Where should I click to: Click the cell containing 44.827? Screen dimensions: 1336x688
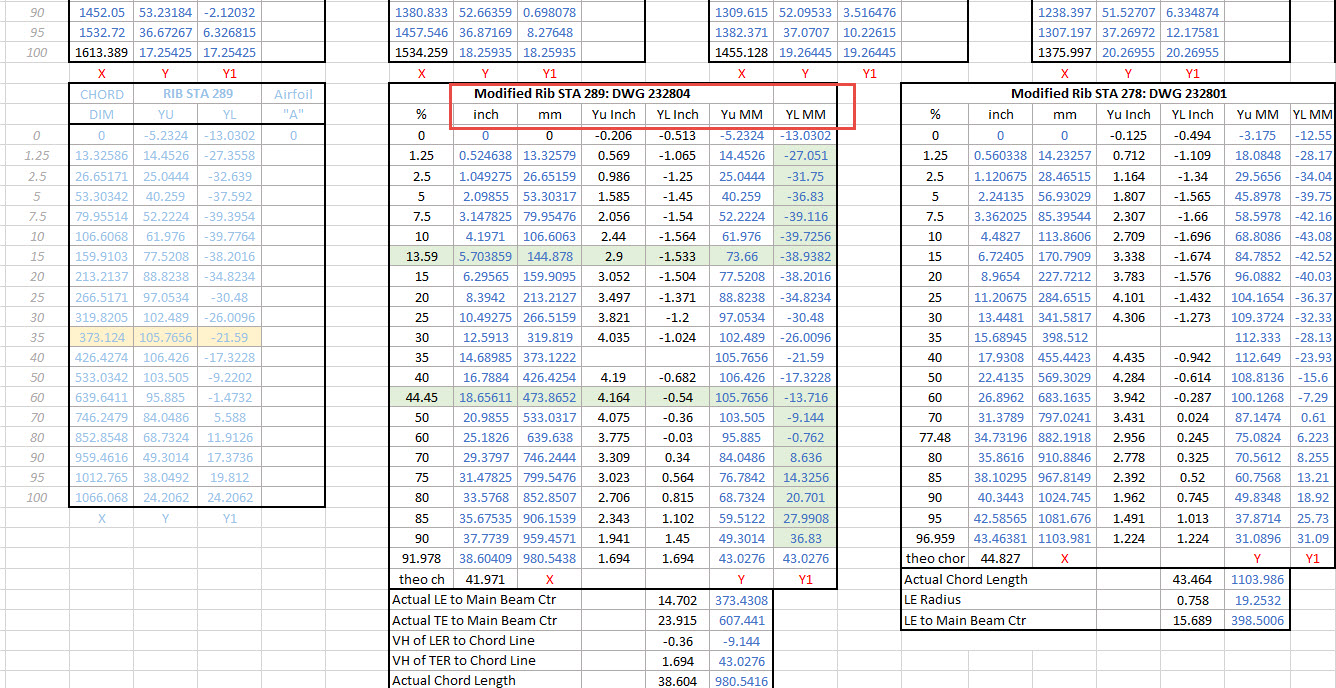pos(999,558)
